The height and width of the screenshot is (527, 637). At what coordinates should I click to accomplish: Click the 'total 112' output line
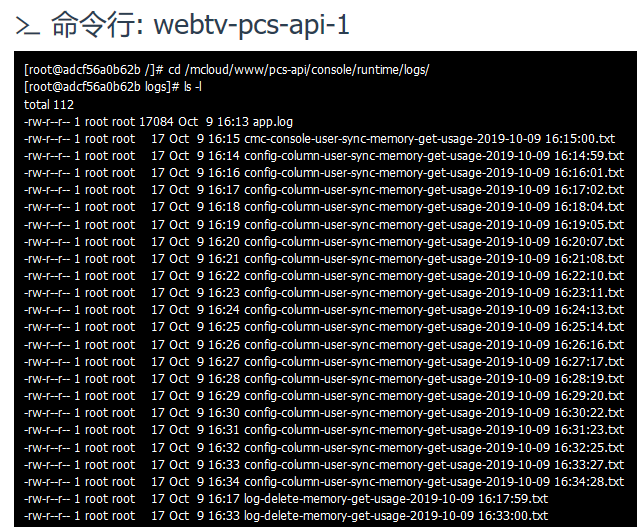click(x=49, y=104)
